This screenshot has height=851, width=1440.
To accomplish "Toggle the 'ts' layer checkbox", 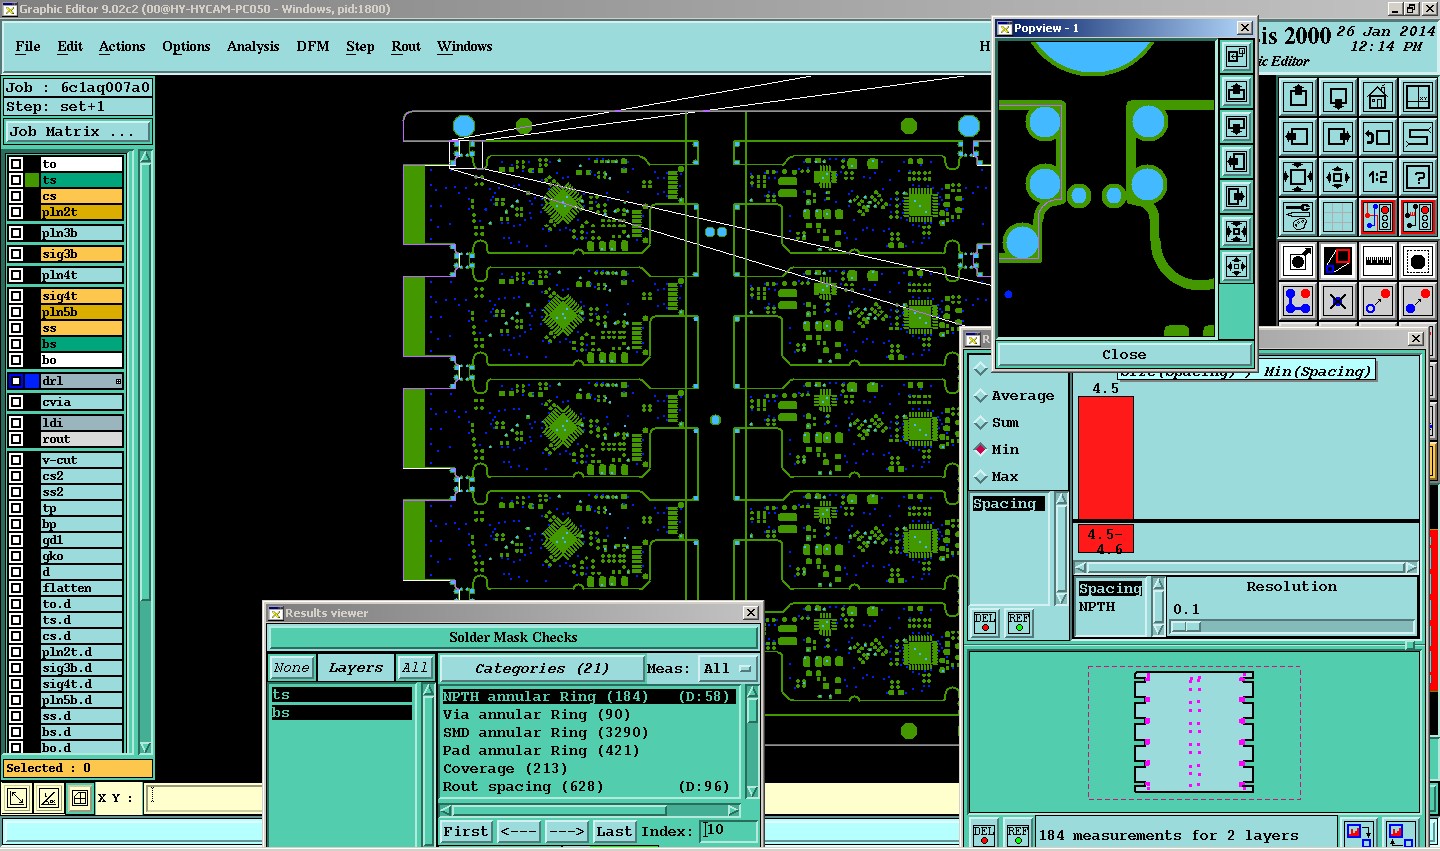I will tap(16, 180).
